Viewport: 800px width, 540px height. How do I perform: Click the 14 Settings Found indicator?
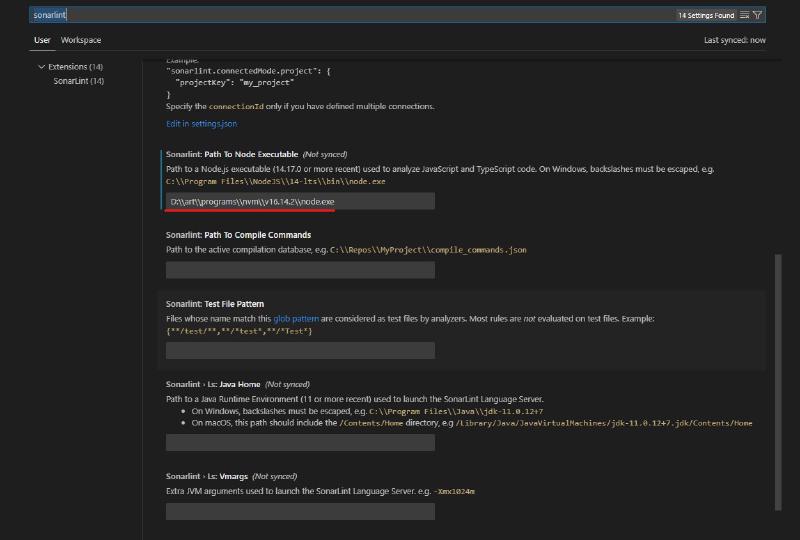point(706,15)
